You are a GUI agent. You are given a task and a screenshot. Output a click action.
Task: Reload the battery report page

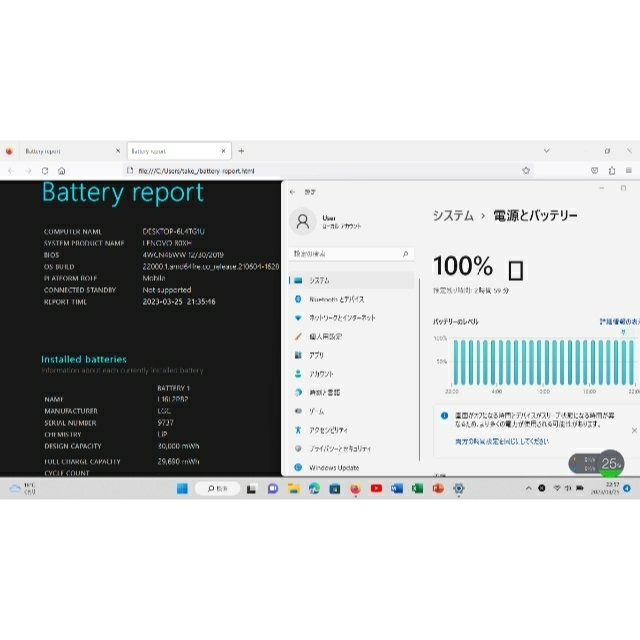click(45, 171)
